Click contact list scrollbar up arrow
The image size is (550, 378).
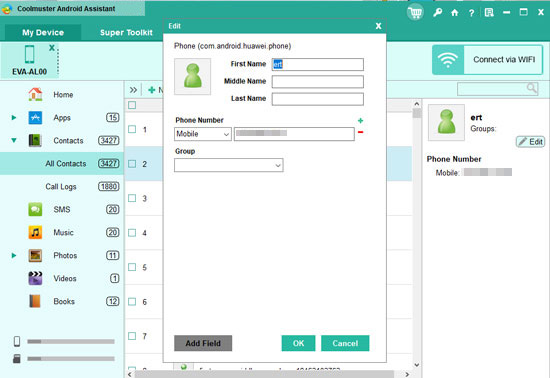(417, 104)
